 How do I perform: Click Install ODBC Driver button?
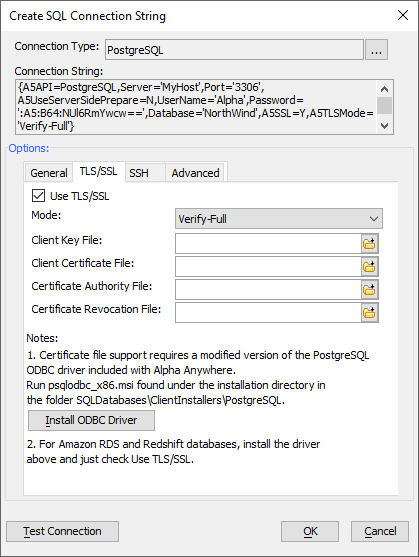tap(91, 420)
